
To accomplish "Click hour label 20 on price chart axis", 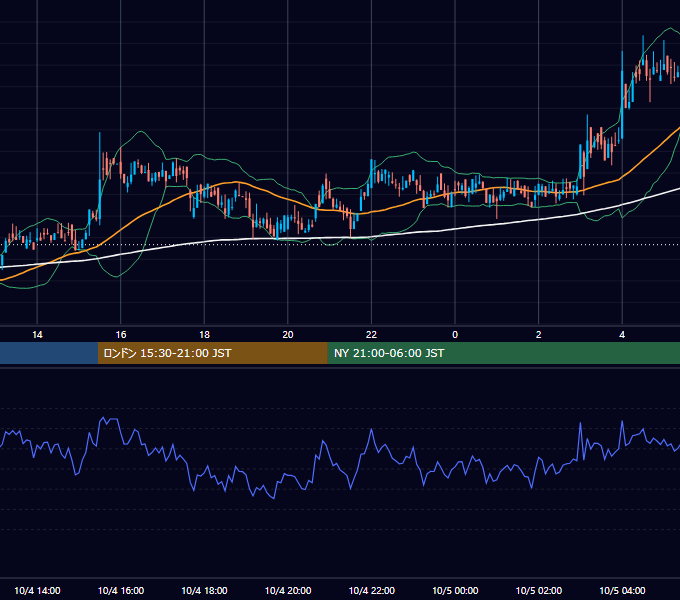I will (288, 335).
